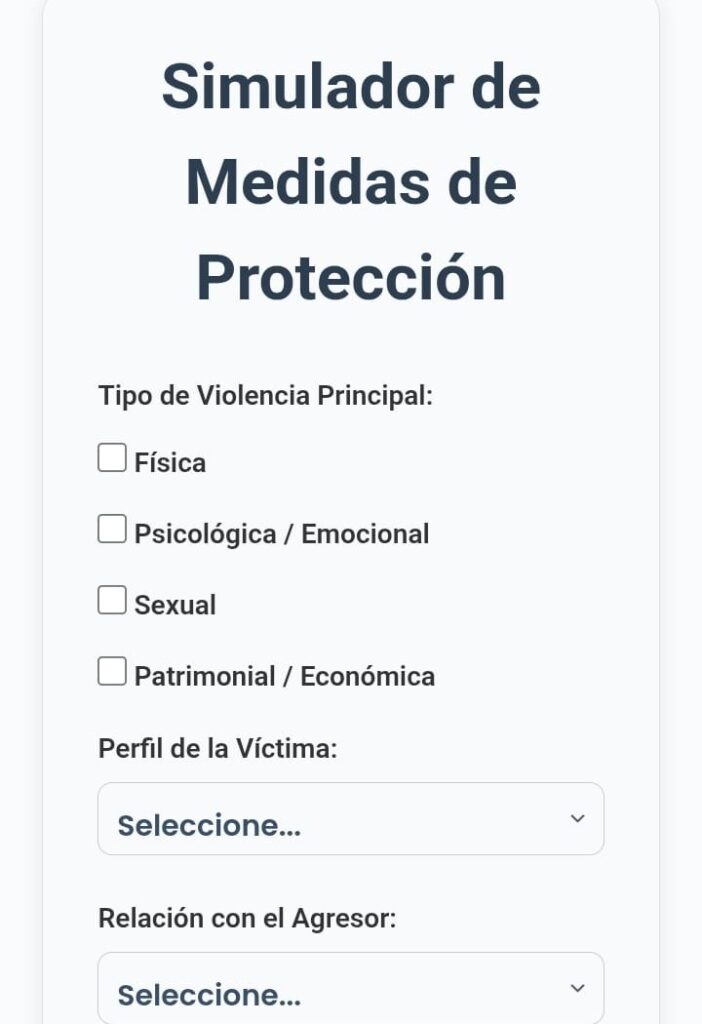
Task: Toggle the Patrimonial / Económica checkbox
Action: tap(112, 672)
